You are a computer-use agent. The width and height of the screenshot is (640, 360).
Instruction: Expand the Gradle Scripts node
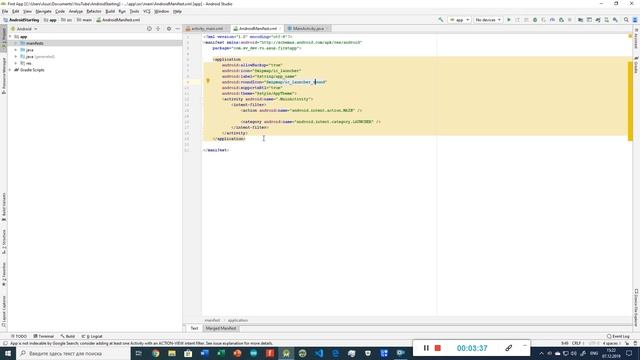tap(10, 70)
